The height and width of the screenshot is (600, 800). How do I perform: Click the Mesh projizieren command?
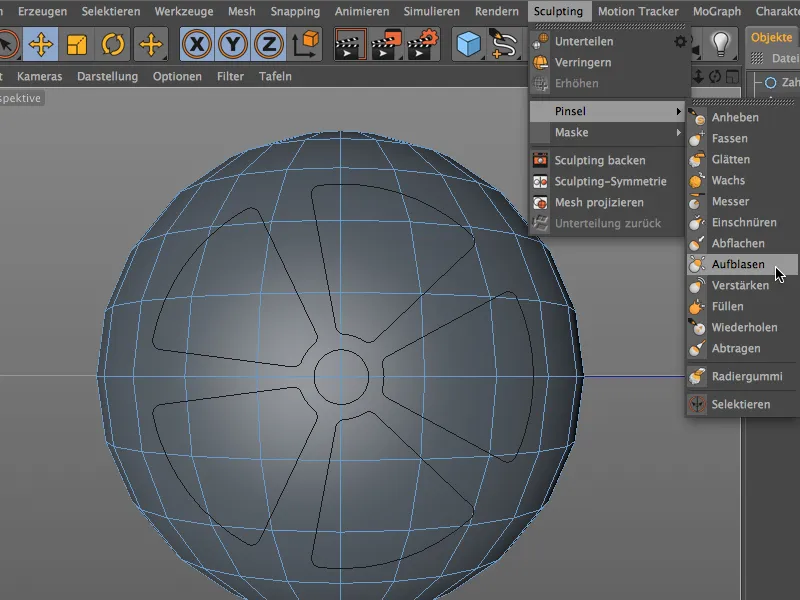[x=597, y=203]
